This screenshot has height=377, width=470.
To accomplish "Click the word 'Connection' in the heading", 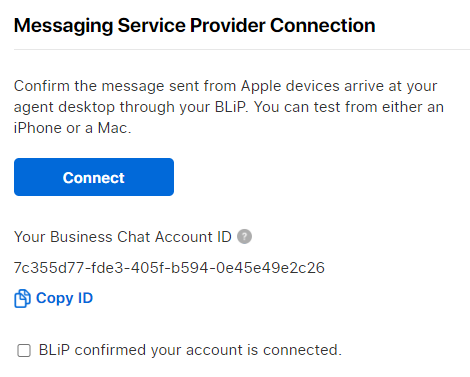I will coord(323,26).
